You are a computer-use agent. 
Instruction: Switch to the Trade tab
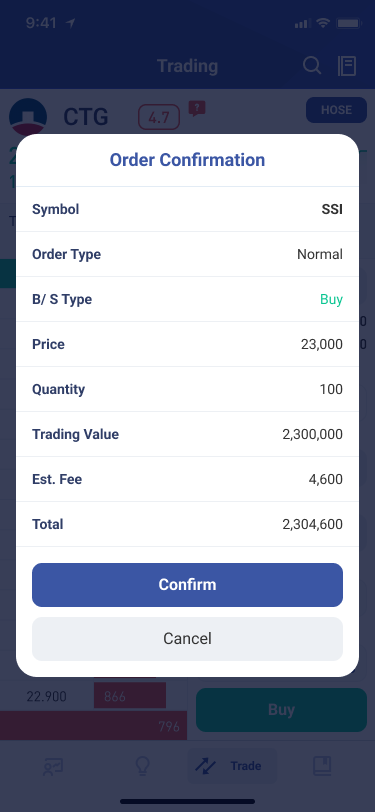tap(232, 766)
